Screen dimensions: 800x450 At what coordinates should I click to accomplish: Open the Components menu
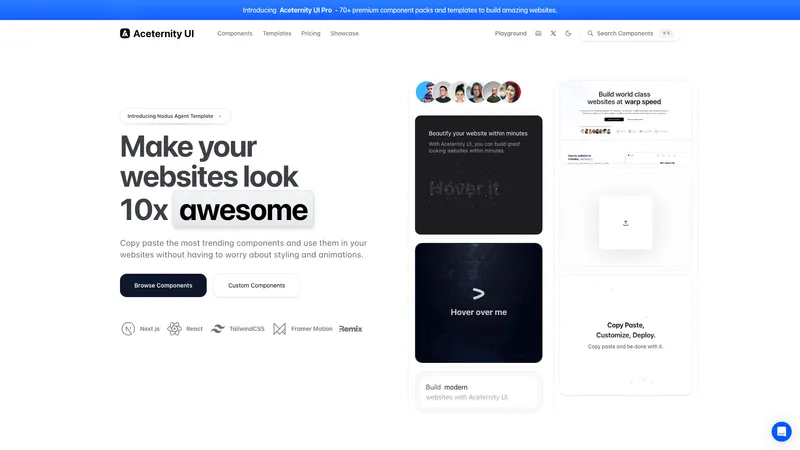[x=235, y=34]
